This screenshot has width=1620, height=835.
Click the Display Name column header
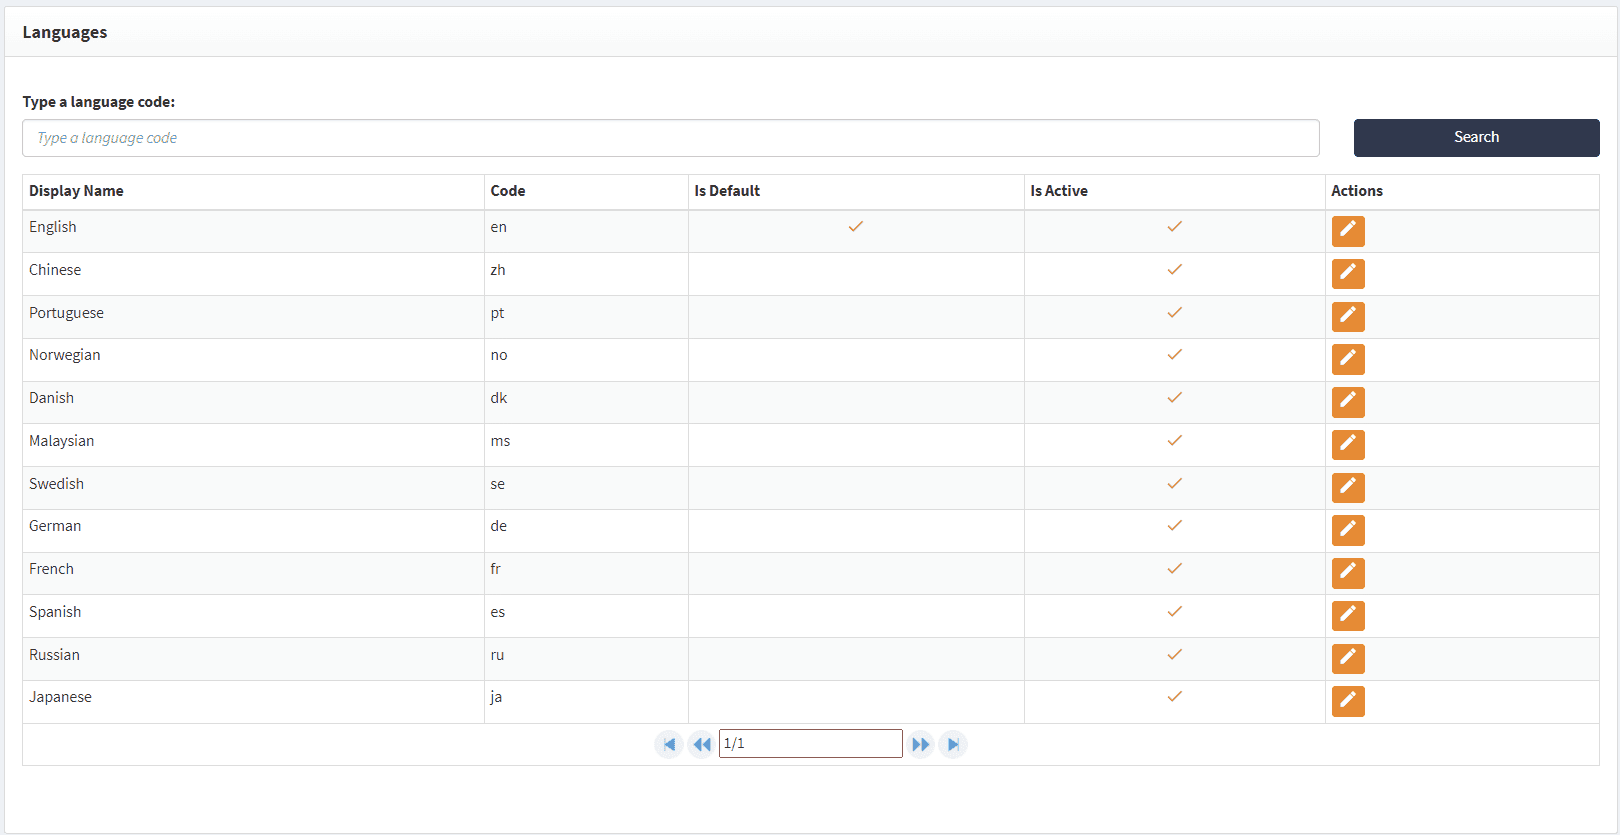click(x=76, y=191)
